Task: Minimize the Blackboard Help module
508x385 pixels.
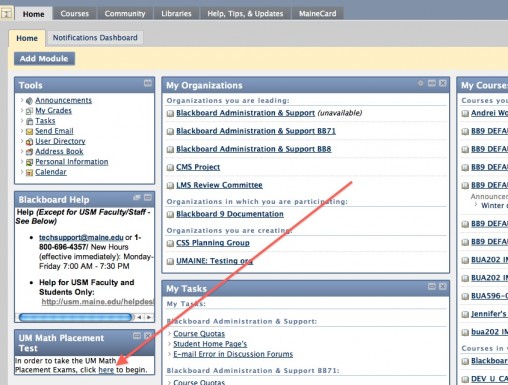Action: click(148, 197)
